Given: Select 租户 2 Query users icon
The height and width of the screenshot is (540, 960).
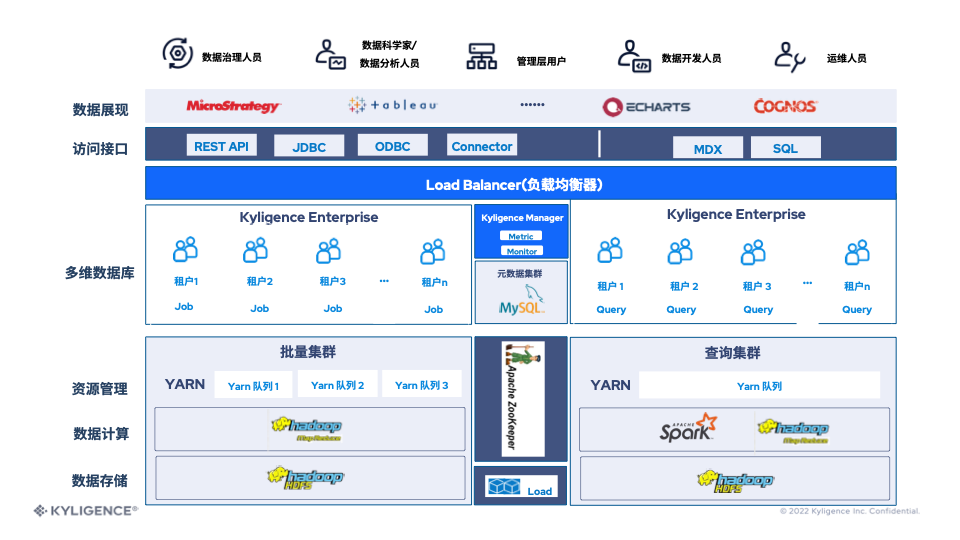Looking at the screenshot, I should 680,251.
